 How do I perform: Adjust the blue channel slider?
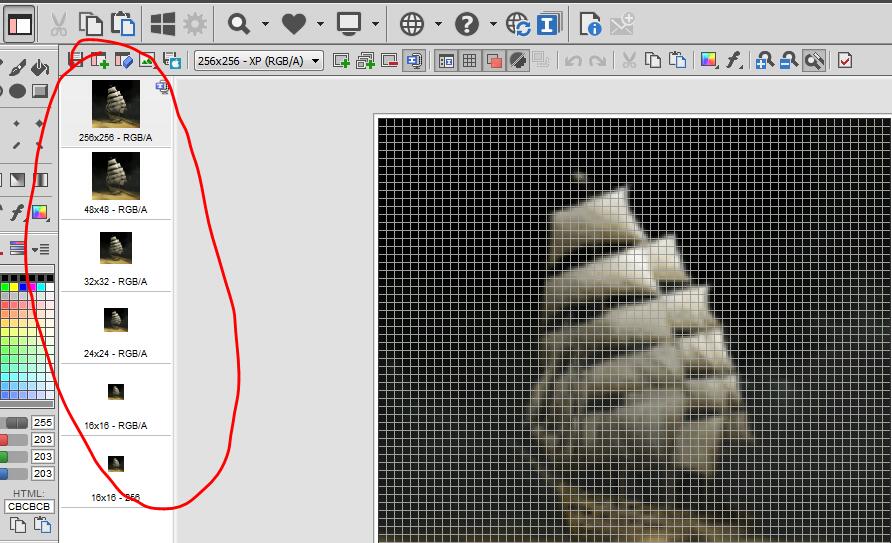tap(14, 473)
